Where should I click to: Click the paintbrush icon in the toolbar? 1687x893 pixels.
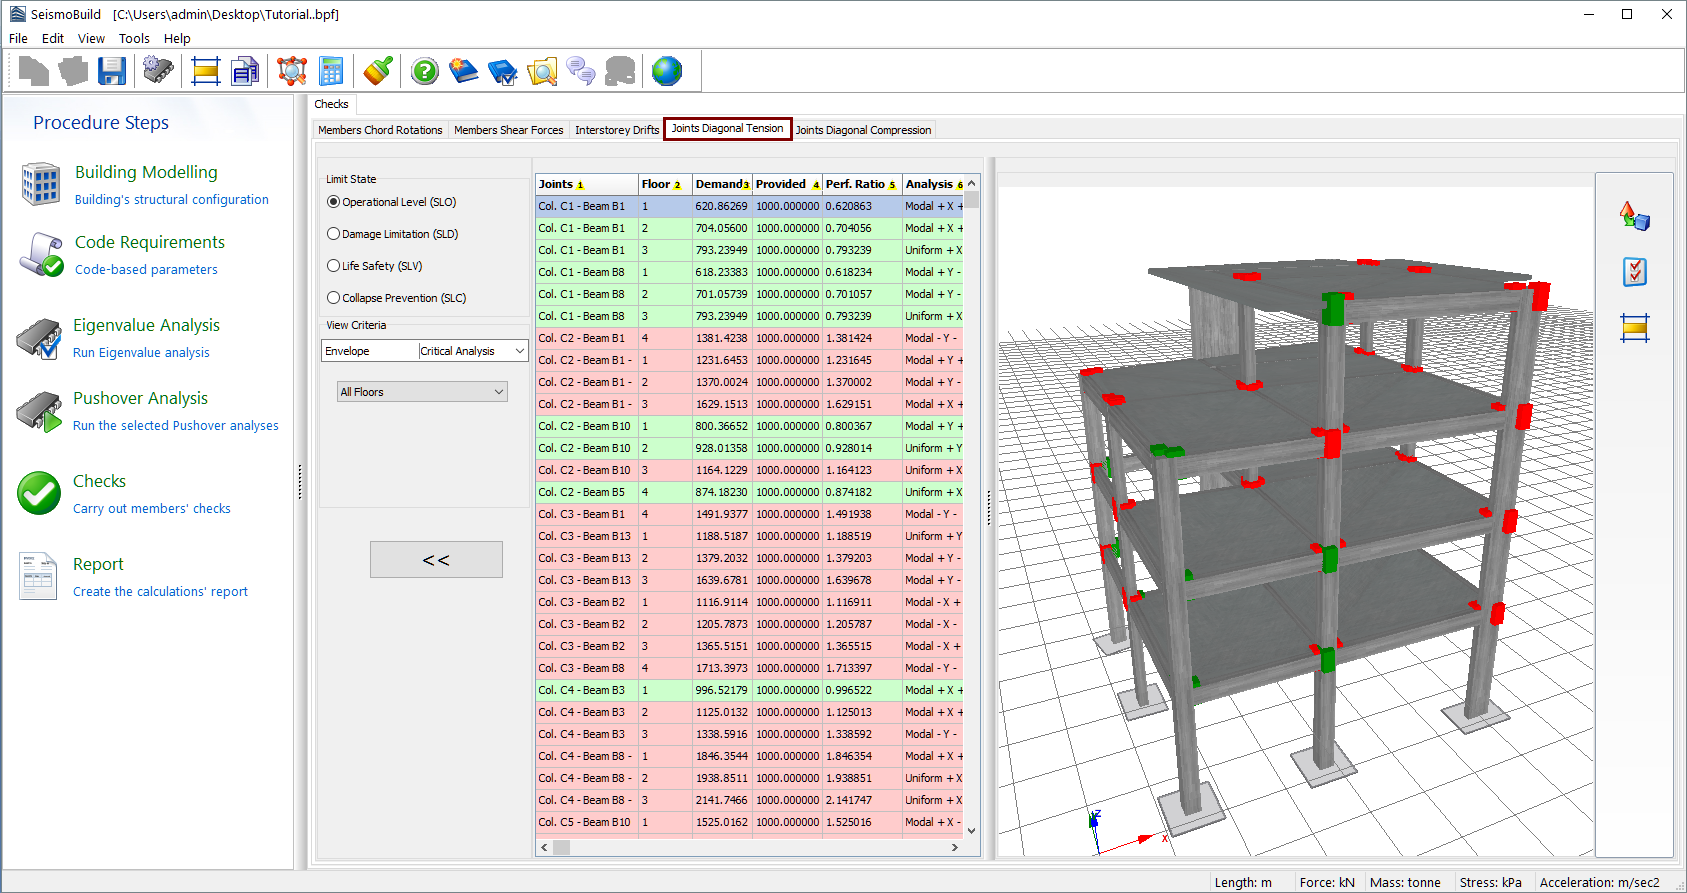coord(378,71)
